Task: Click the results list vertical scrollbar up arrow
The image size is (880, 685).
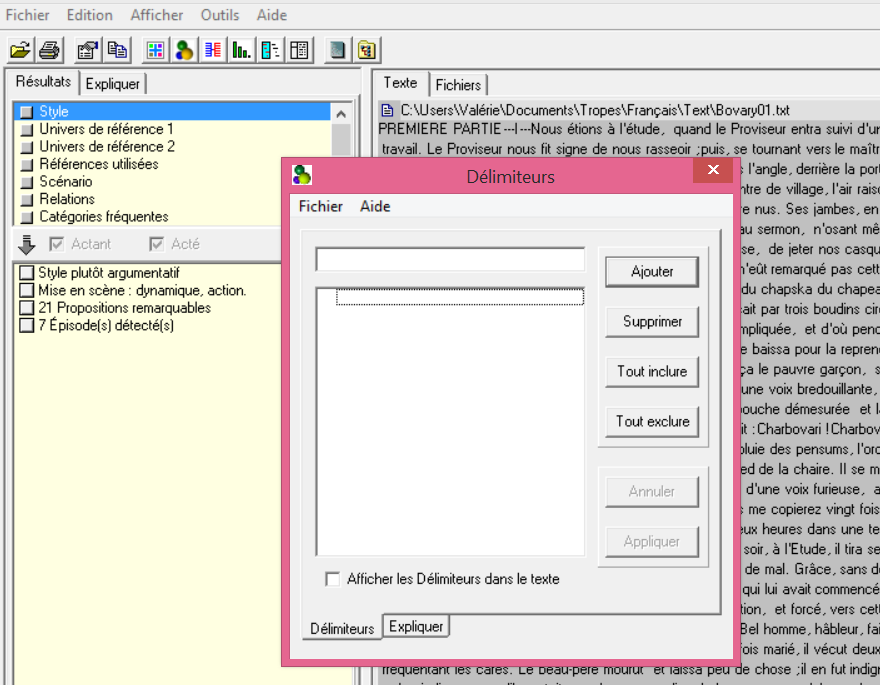Action: pyautogui.click(x=341, y=113)
